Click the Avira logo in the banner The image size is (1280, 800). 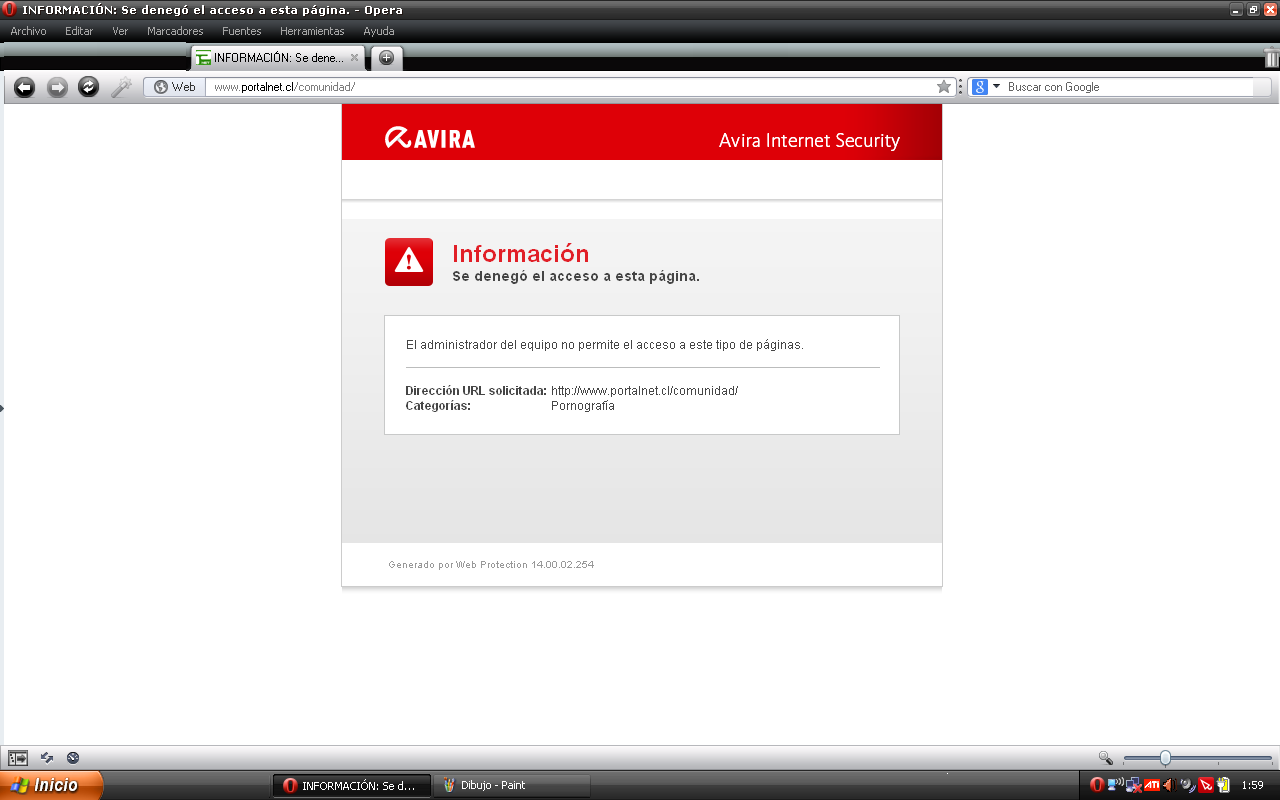430,138
